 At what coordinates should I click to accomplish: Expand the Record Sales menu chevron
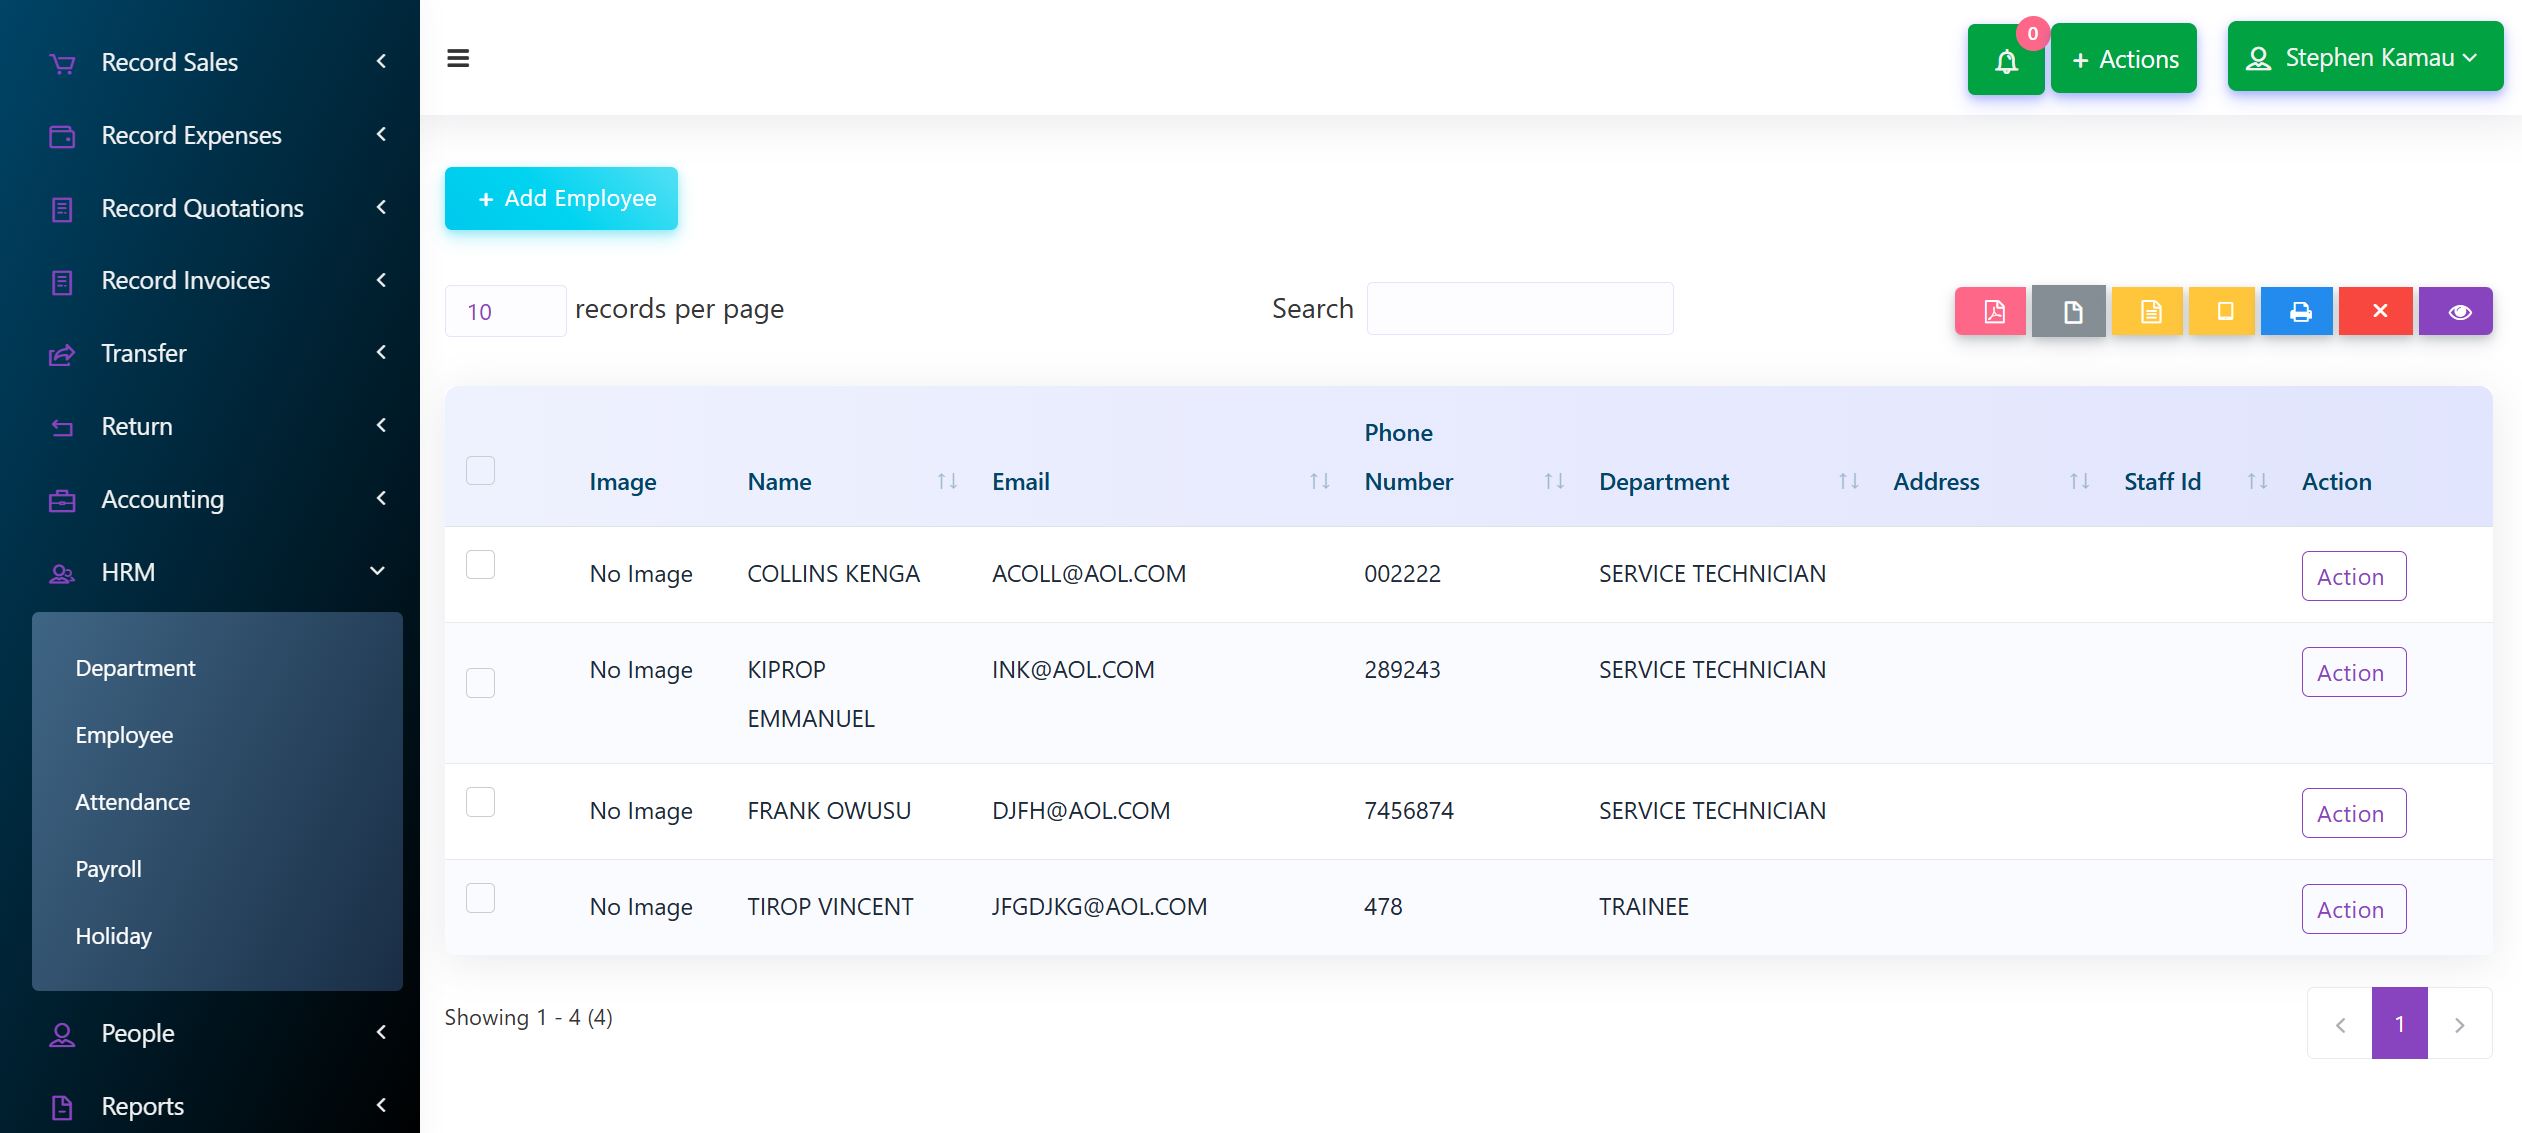point(381,62)
